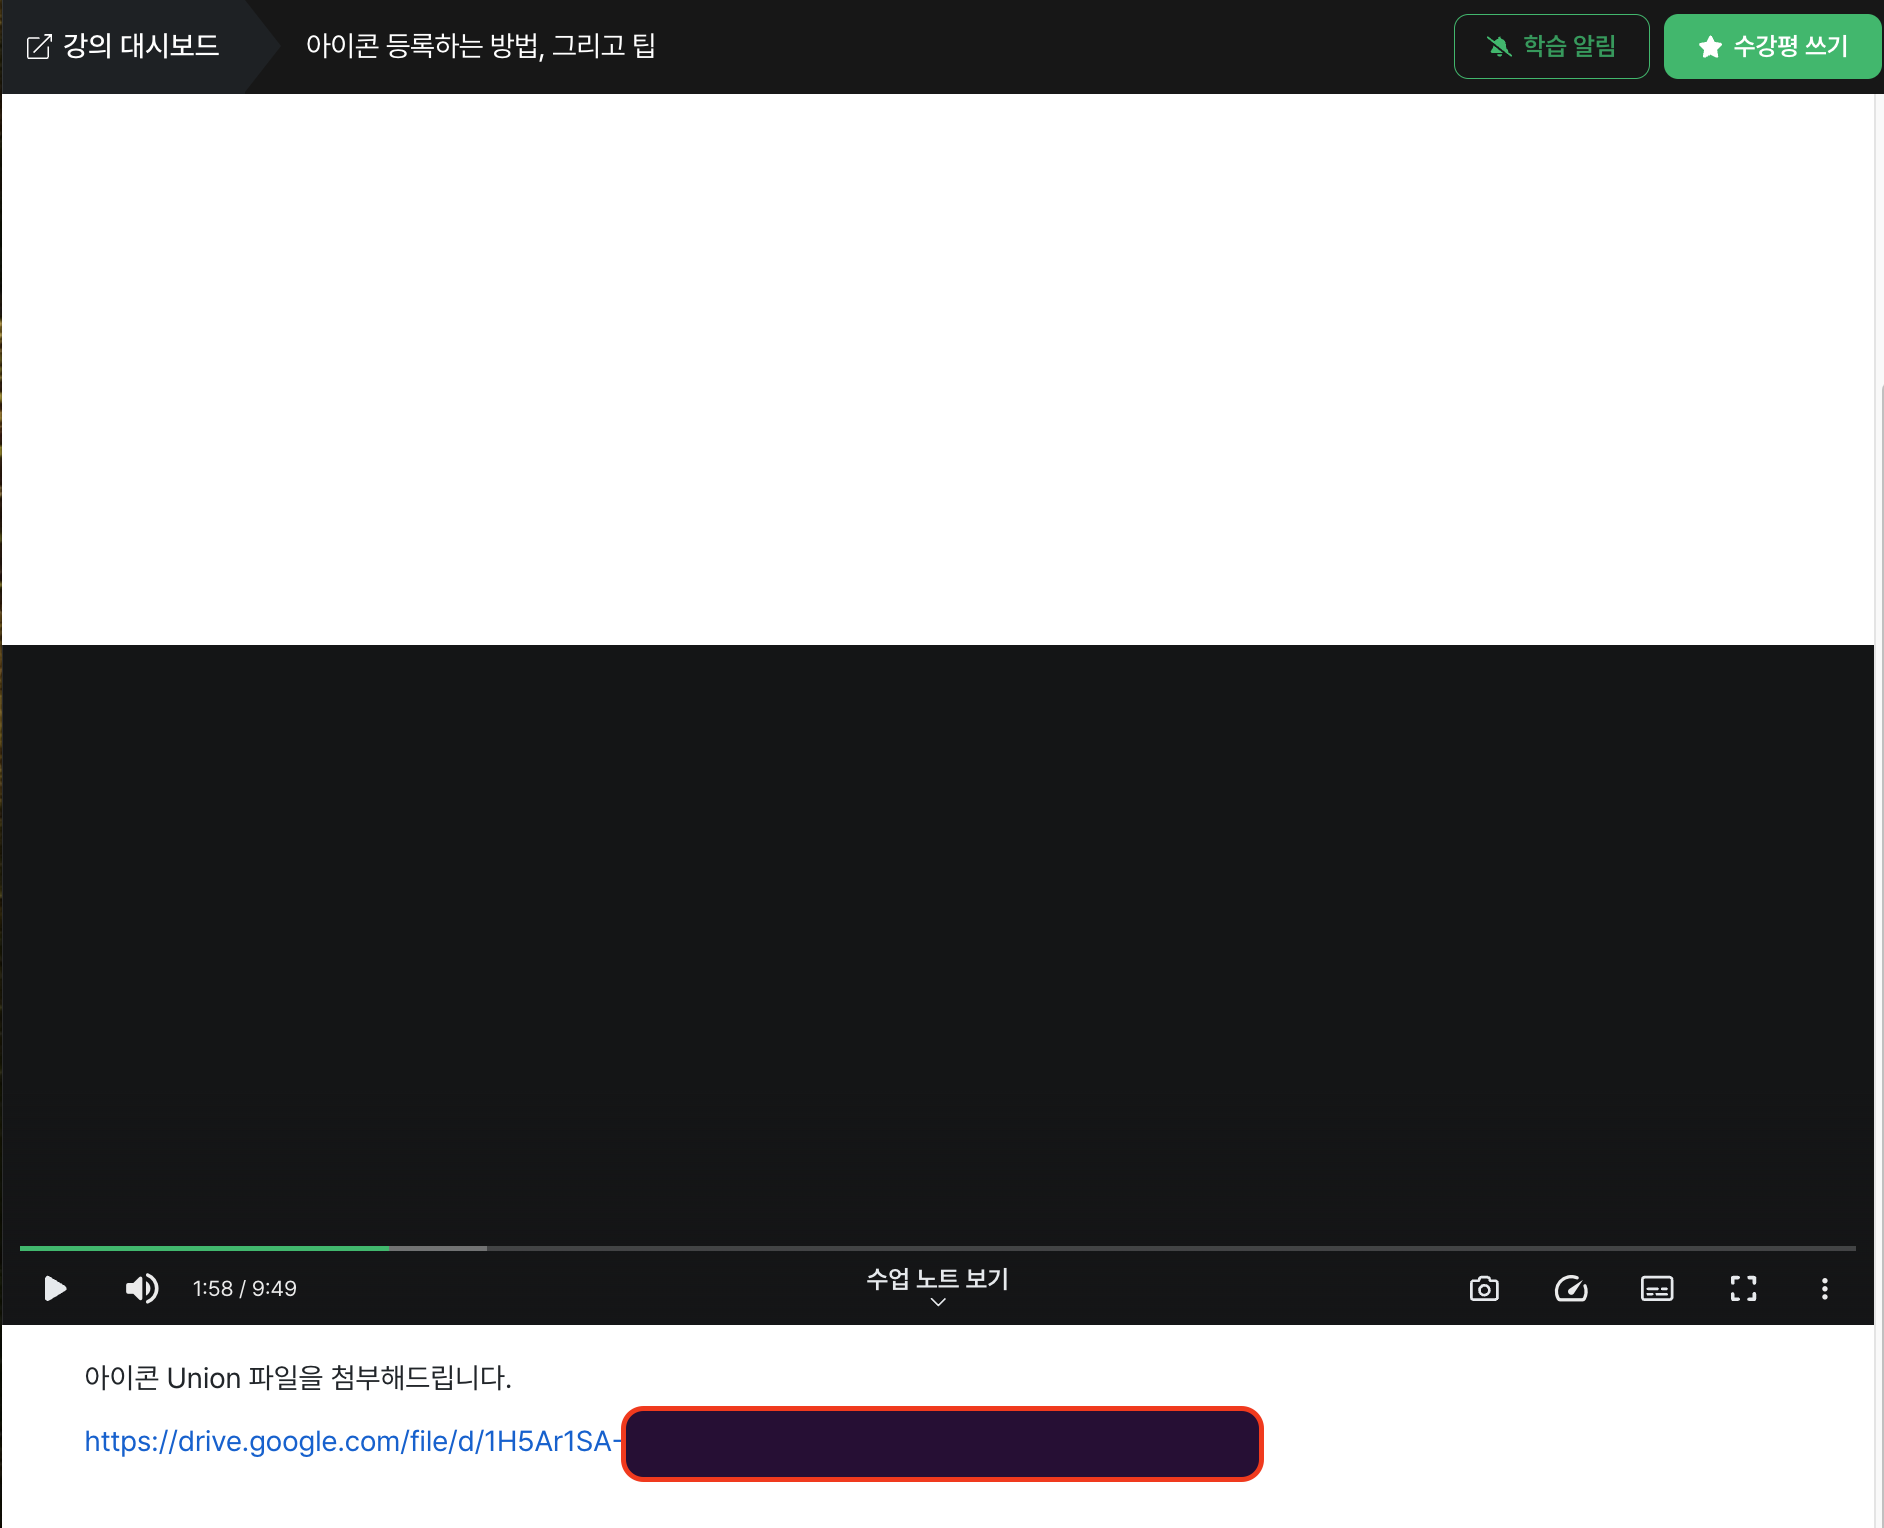Open the playback speed gauge icon
This screenshot has width=1884, height=1528.
click(x=1571, y=1288)
